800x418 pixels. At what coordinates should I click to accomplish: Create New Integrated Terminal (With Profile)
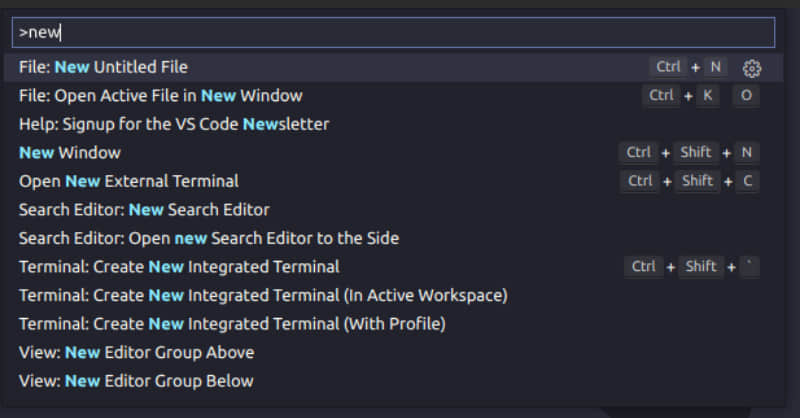coord(232,324)
